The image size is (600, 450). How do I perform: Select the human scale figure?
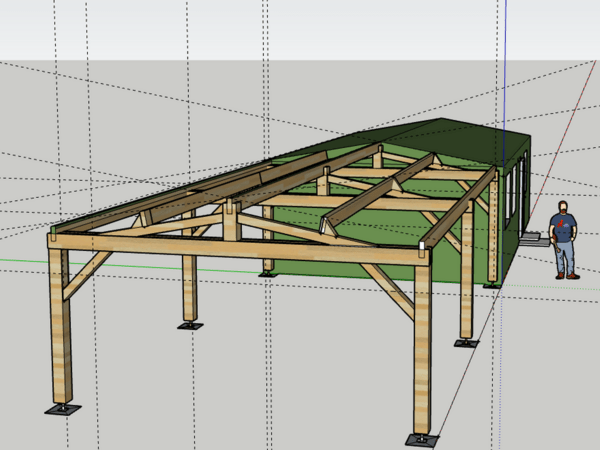coord(566,242)
